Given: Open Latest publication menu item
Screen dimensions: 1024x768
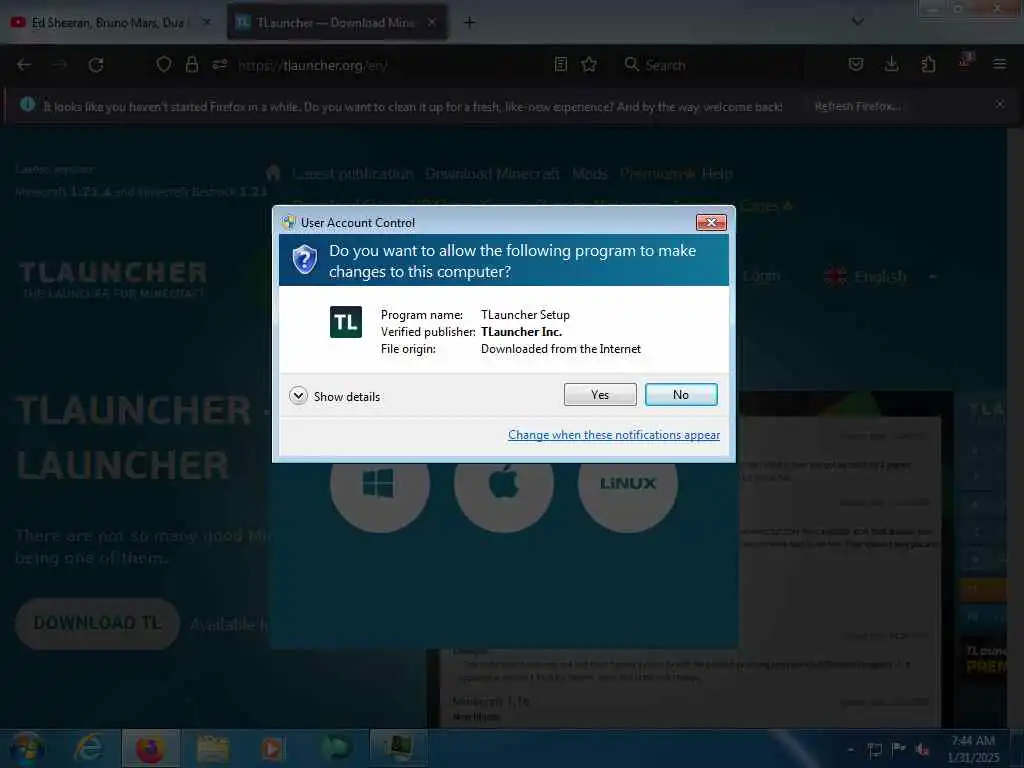Looking at the screenshot, I should coord(353,174).
